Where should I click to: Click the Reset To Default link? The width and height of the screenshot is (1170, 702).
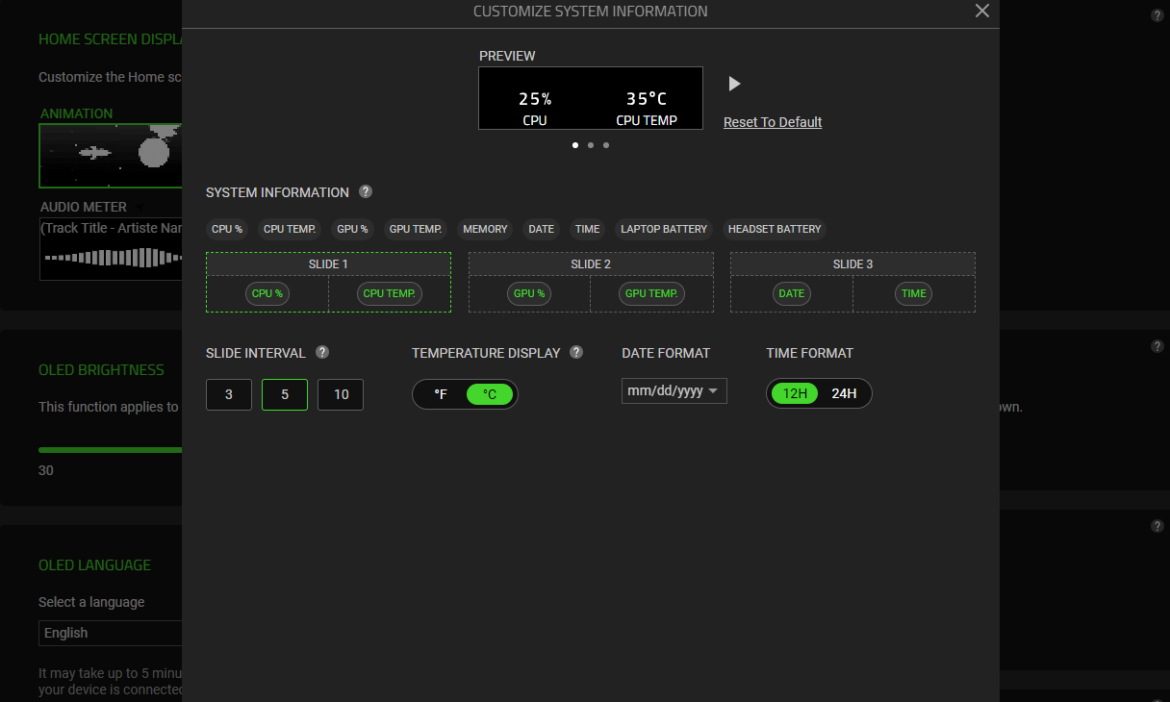pyautogui.click(x=772, y=122)
